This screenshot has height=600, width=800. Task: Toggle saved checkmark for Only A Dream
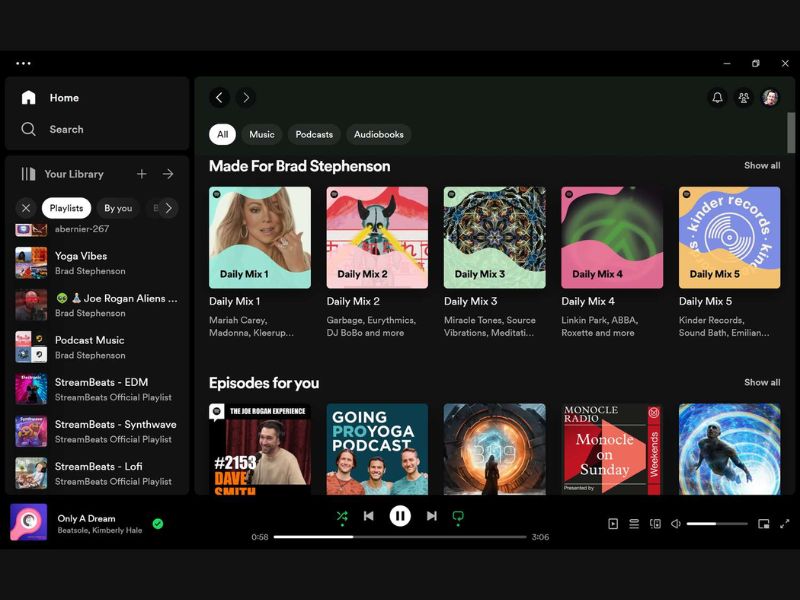tap(158, 523)
